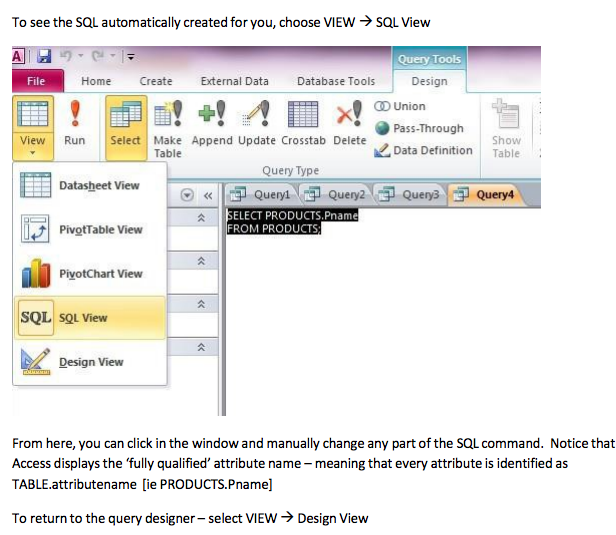Switch to the Query1 document tab
The height and width of the screenshot is (535, 616).
(260, 194)
